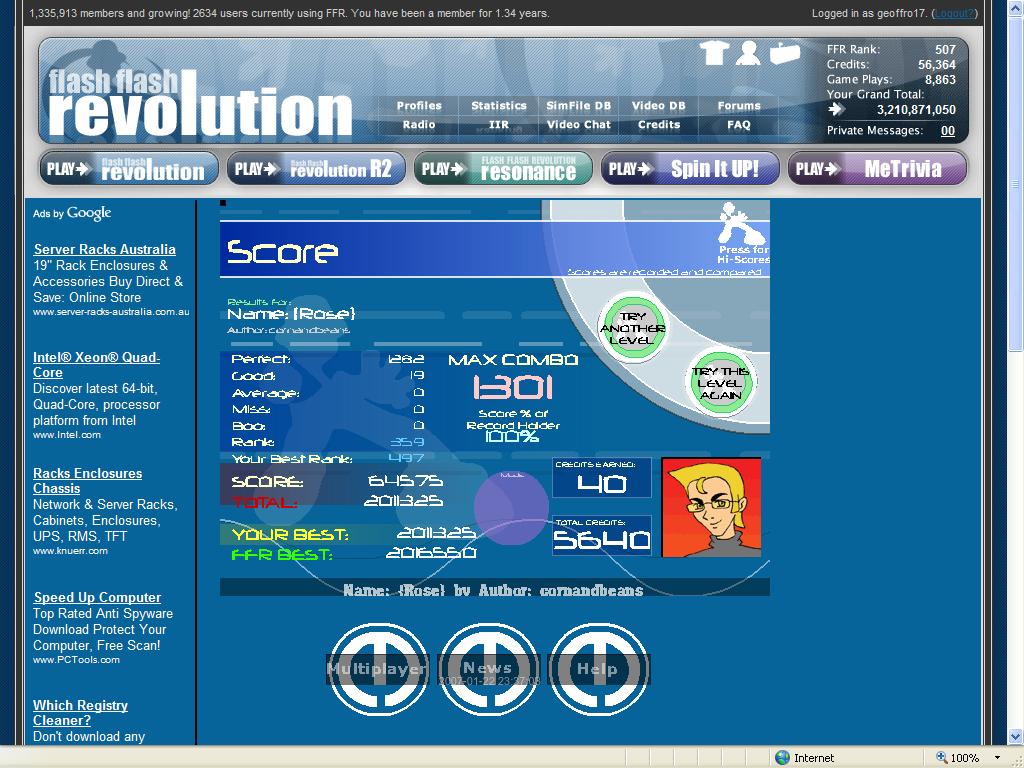Click the Multiplayer circle button
The image size is (1024, 768).
377,669
